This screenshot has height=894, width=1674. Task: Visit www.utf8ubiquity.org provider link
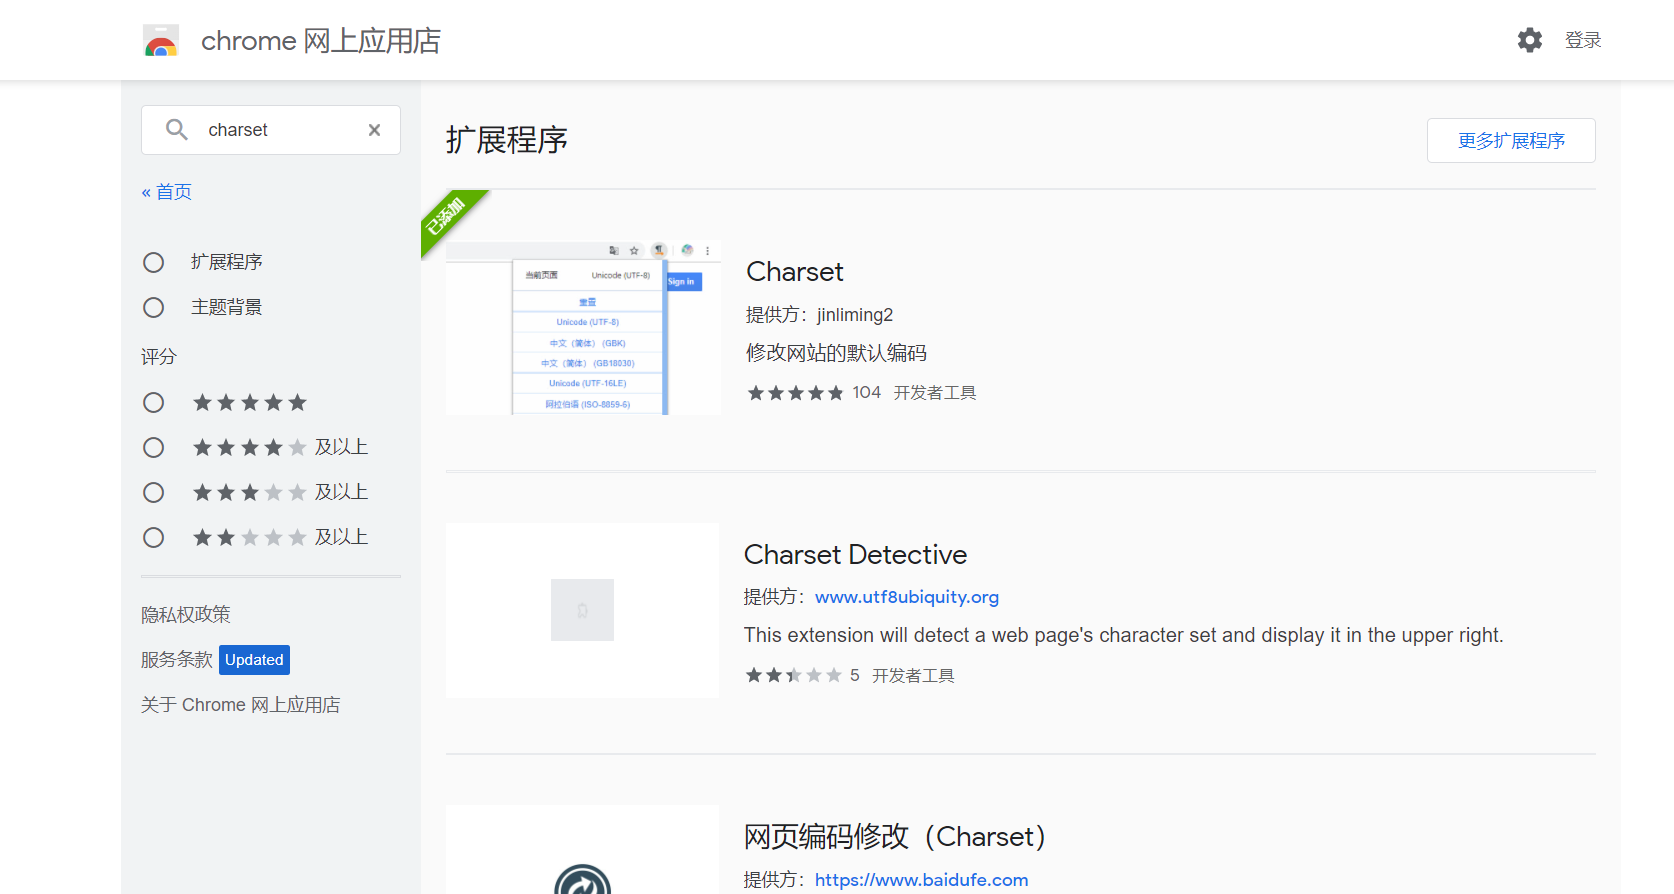coord(907,597)
